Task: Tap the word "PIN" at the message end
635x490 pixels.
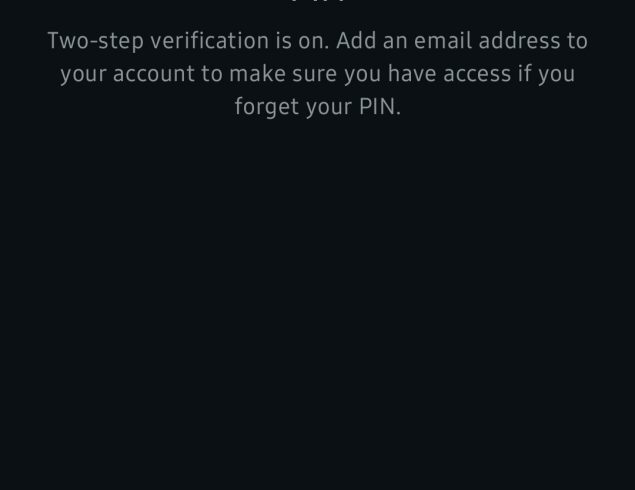Action: 377,107
